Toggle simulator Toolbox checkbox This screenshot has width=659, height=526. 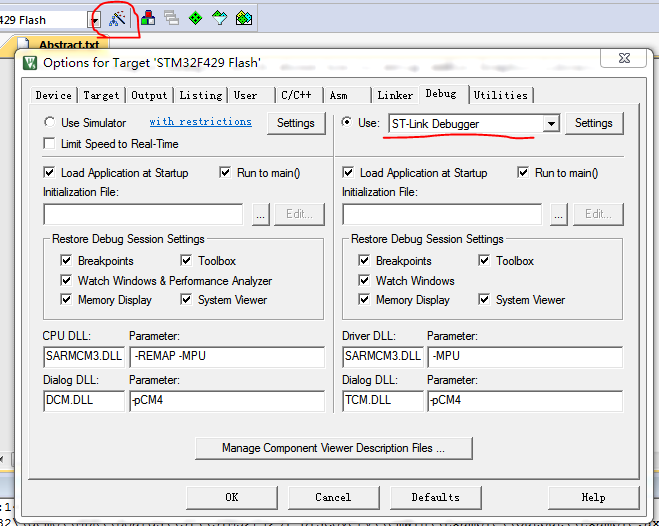[186, 260]
